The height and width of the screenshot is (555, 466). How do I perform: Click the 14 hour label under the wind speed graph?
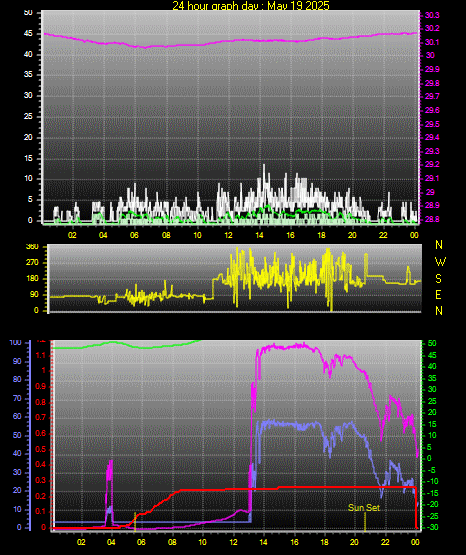pos(259,235)
